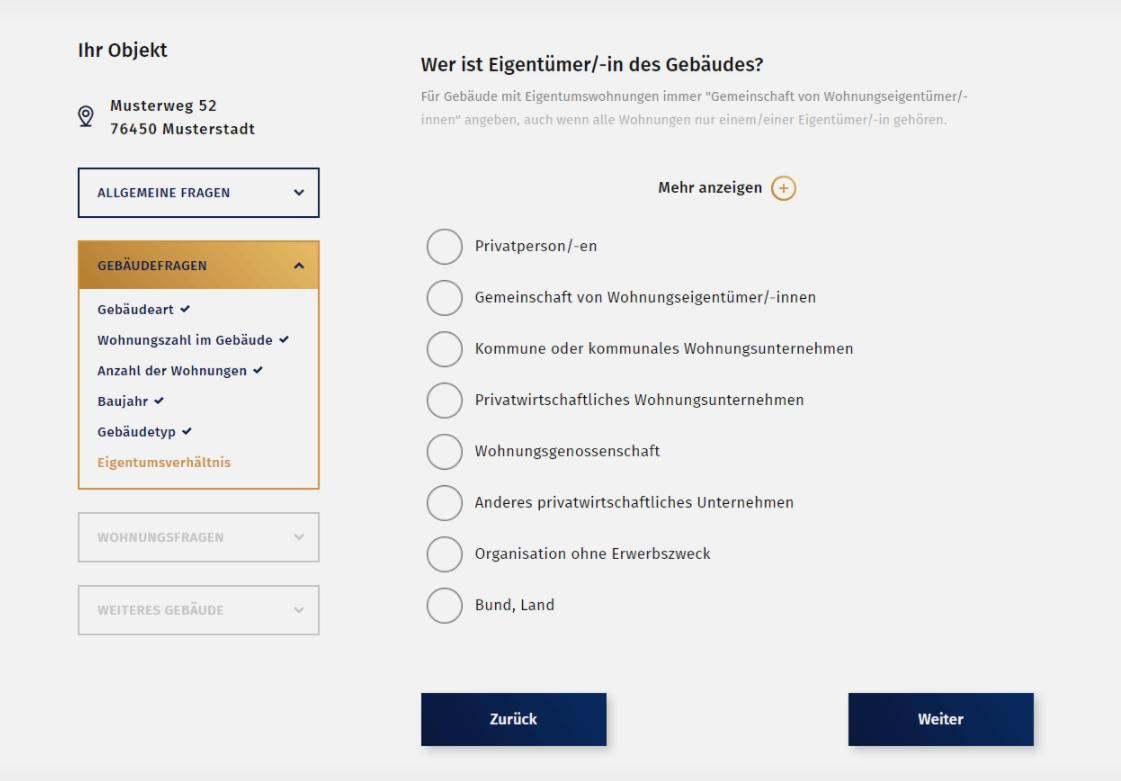
Task: Select Gemeinschaft von Wohnungseigentümer/-innen option
Action: coord(444,297)
